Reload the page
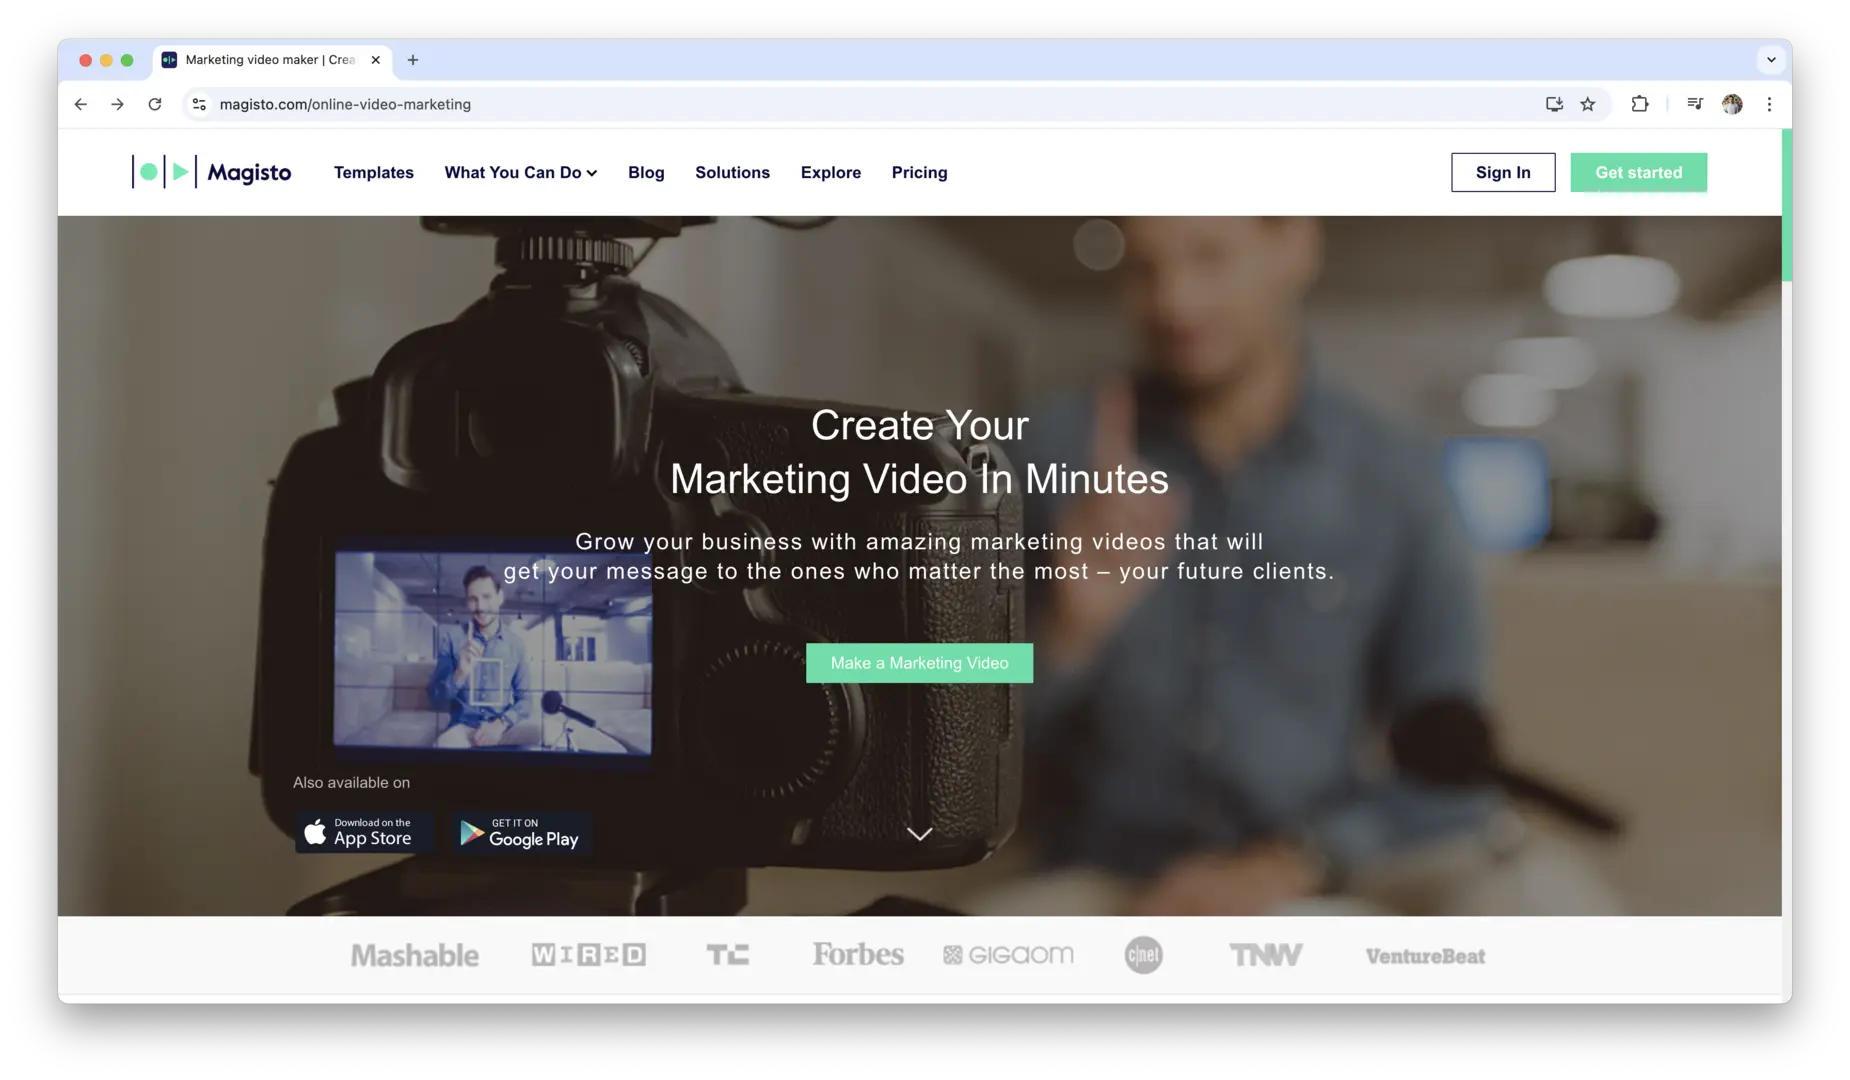 (155, 104)
